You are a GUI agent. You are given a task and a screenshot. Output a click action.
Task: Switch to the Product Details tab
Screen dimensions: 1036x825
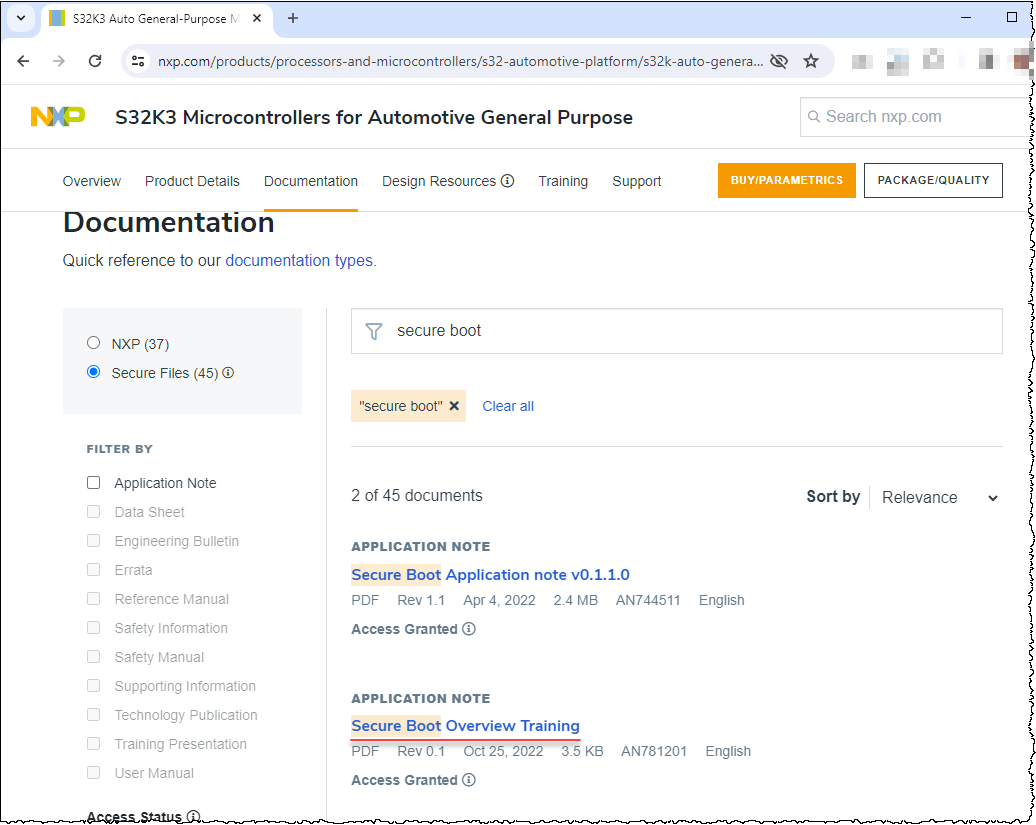click(192, 181)
